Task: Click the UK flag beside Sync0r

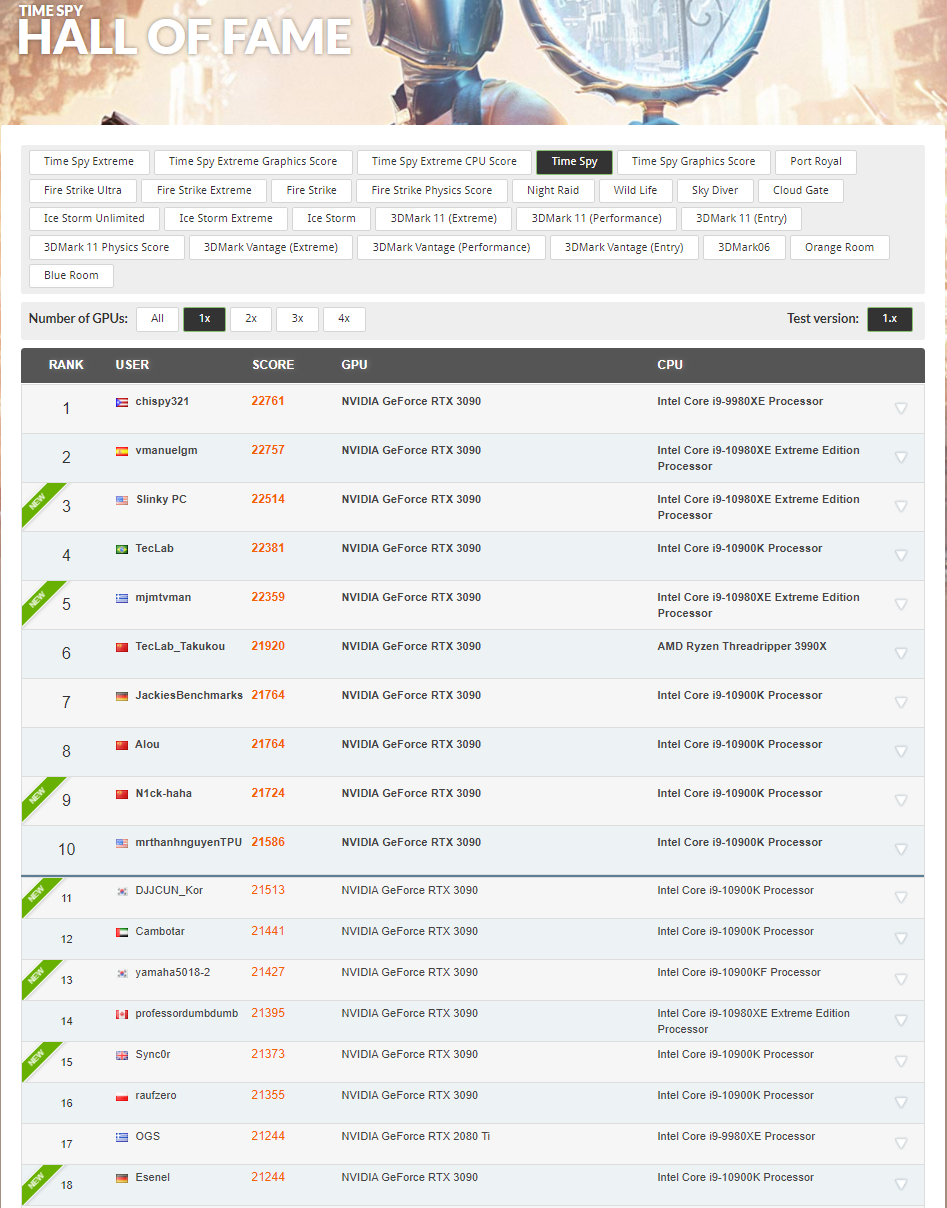Action: [x=122, y=1055]
